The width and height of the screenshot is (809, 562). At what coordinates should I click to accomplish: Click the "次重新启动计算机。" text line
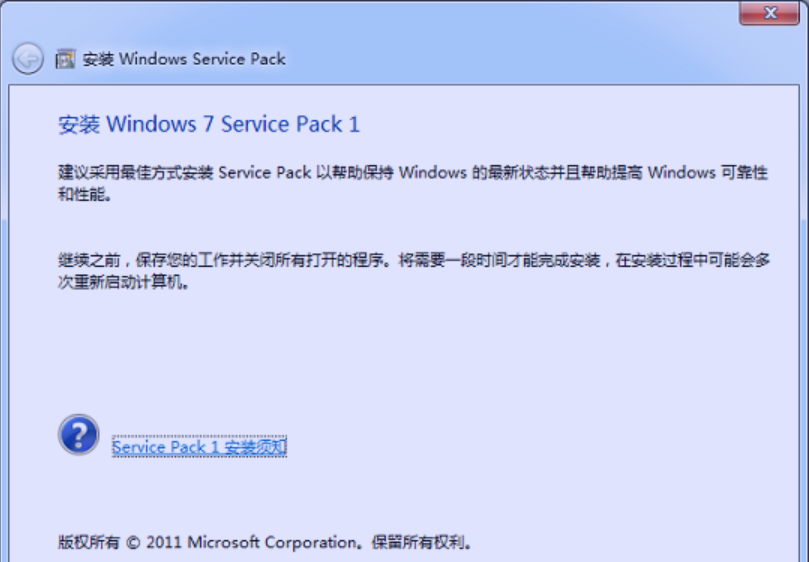pyautogui.click(x=123, y=281)
